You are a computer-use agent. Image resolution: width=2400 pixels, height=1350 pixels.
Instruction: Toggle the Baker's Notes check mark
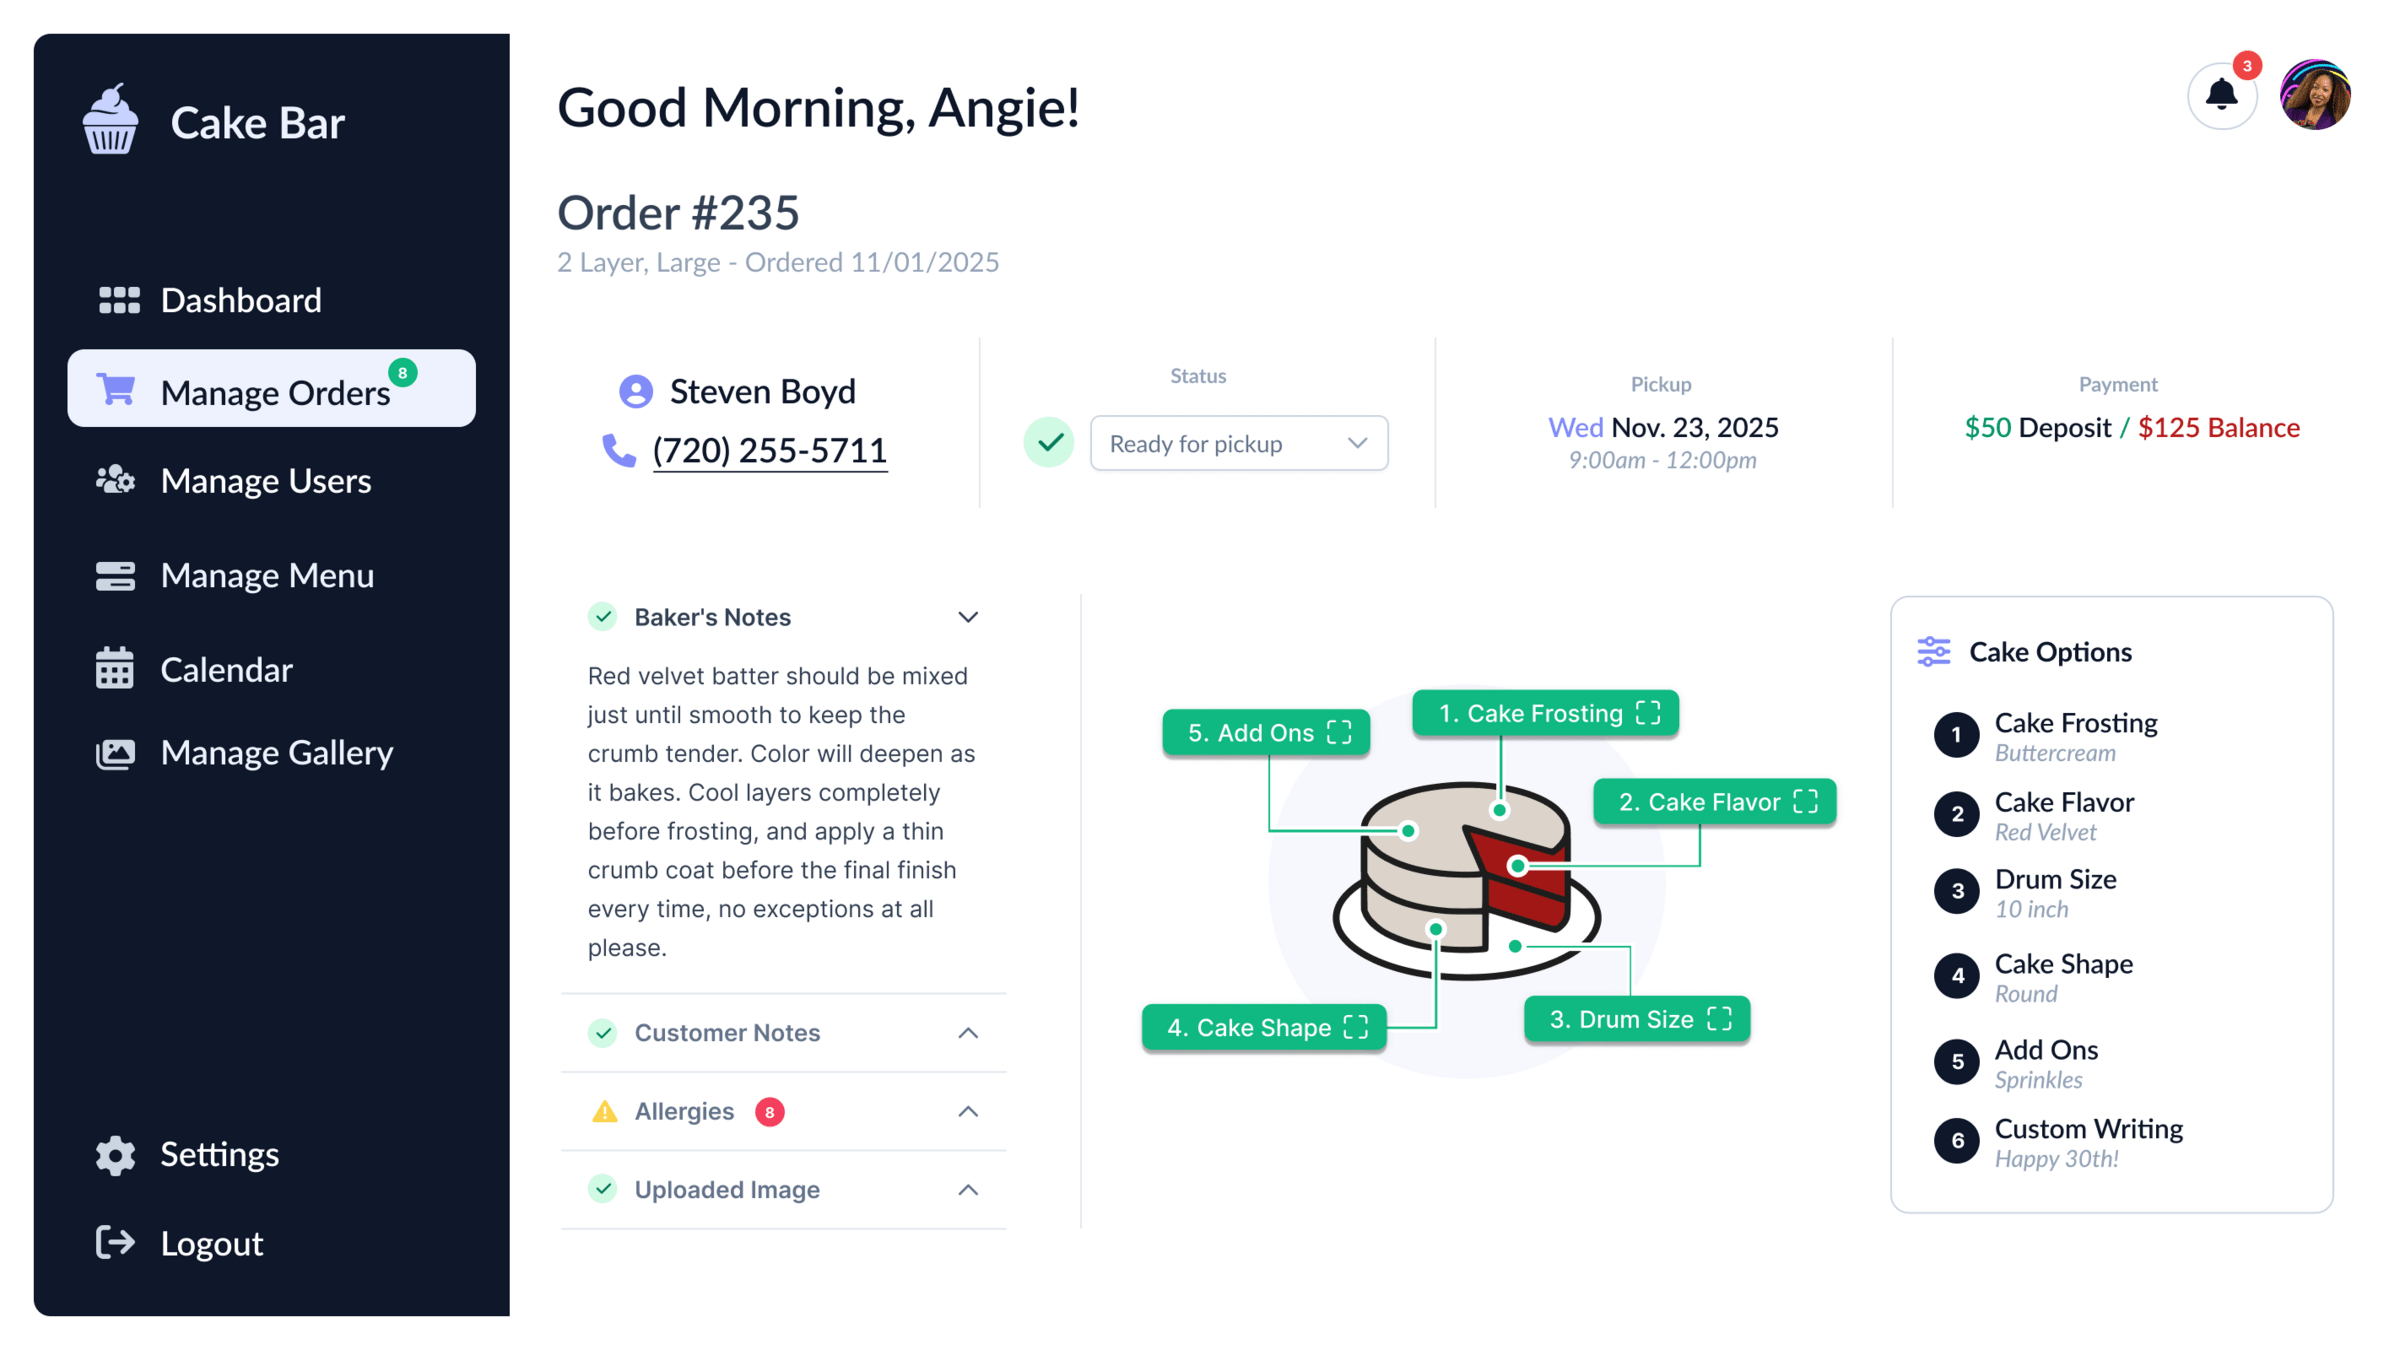(602, 617)
